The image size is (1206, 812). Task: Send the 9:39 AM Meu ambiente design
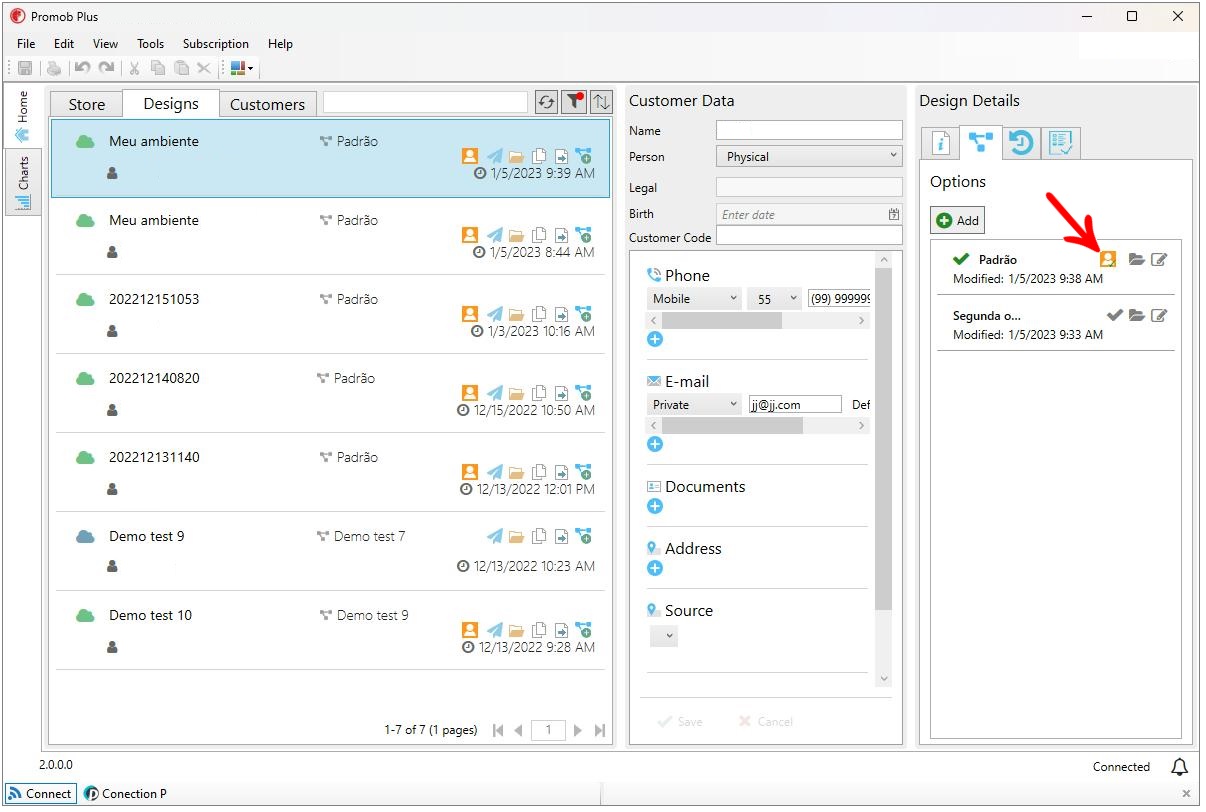[x=495, y=156]
